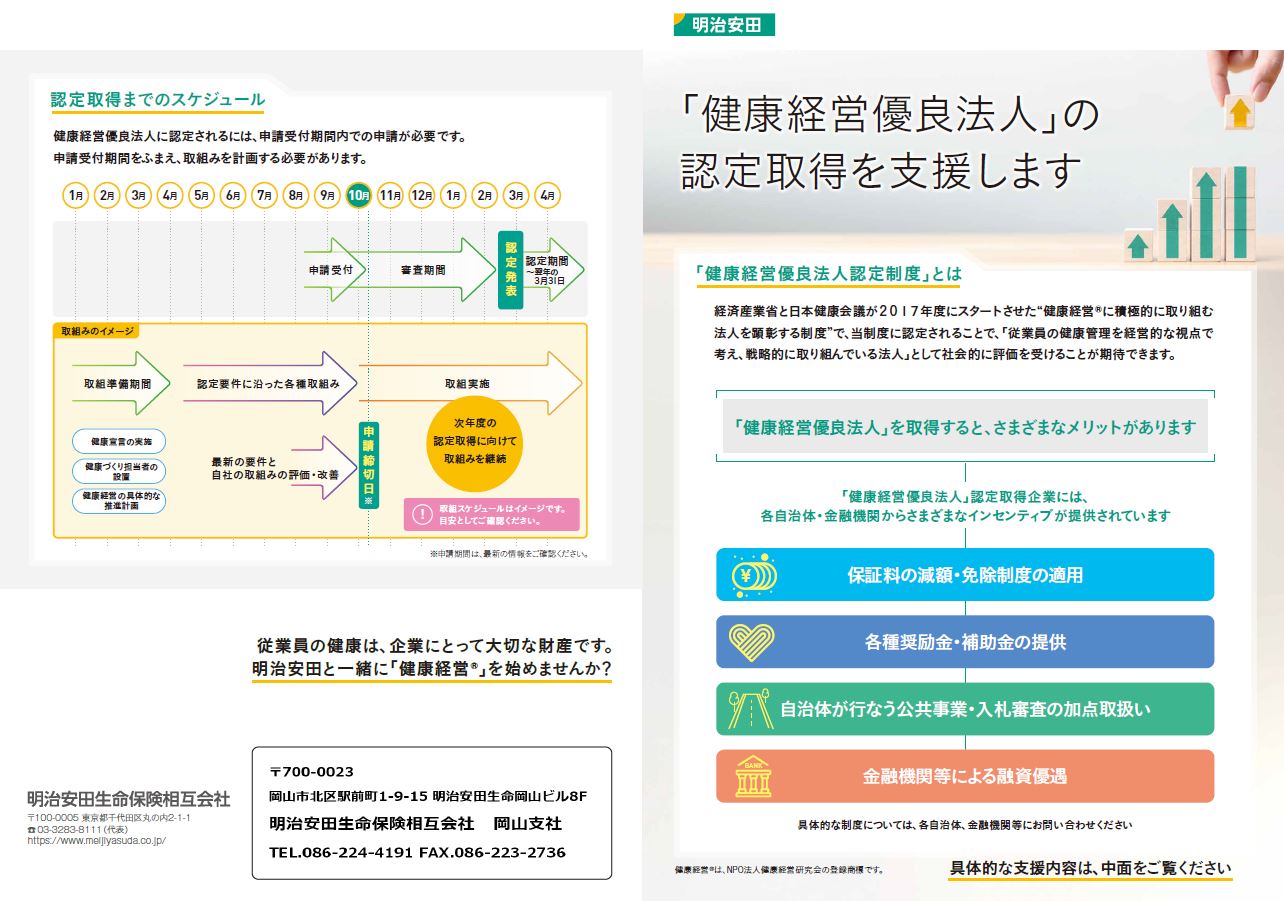Viewport: 1284px width, 901px height.
Task: Select the 金融機関等による融資優遇 banner
Action: point(964,776)
